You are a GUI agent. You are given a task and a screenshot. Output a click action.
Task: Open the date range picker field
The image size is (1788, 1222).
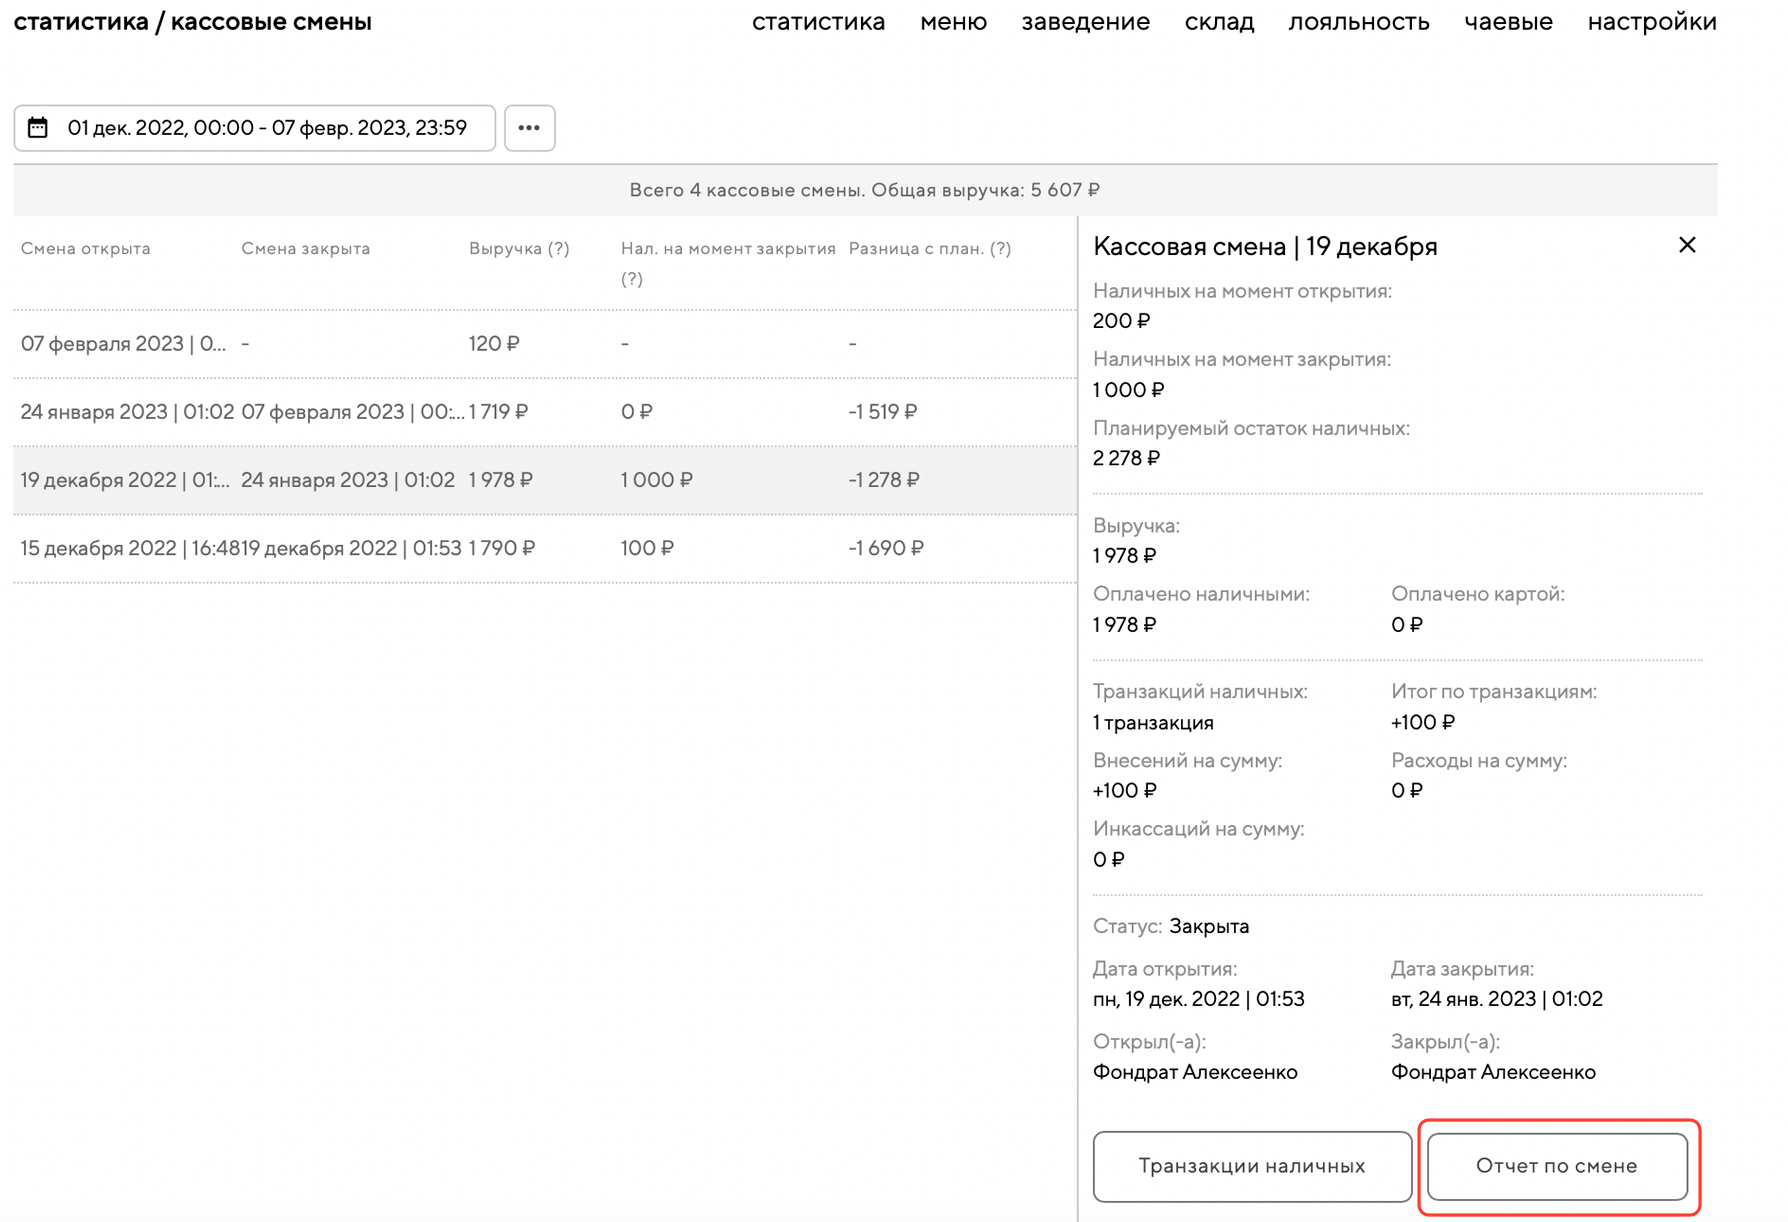pos(266,128)
